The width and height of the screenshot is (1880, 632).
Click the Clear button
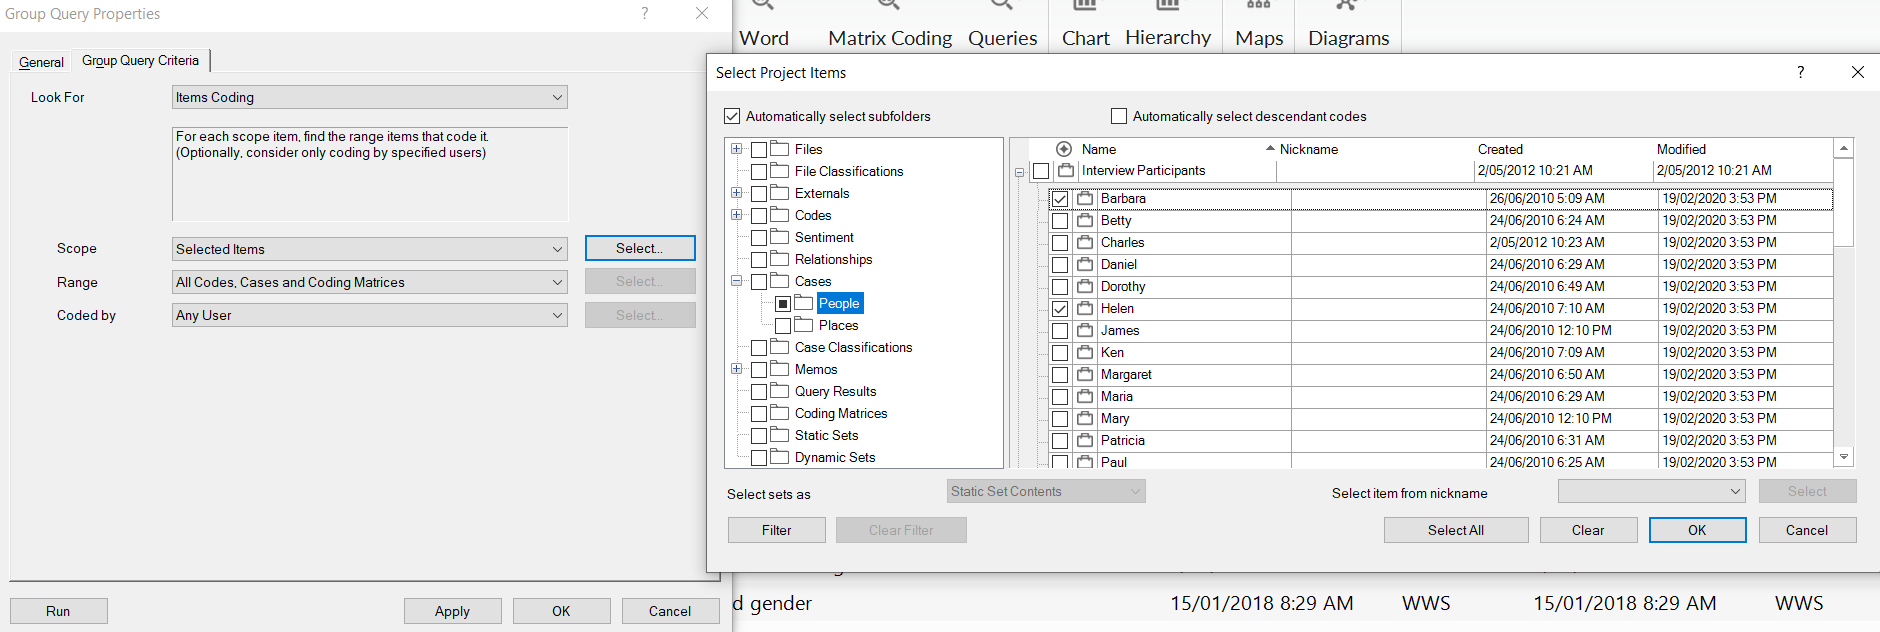1588,530
